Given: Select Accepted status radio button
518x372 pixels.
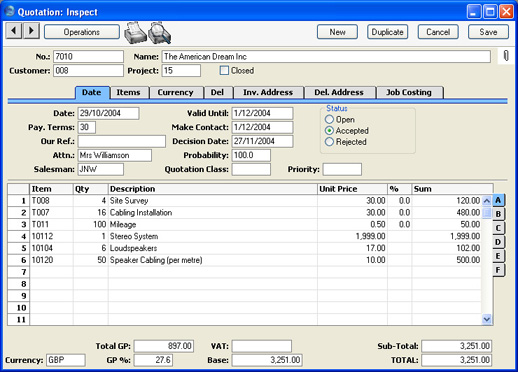Looking at the screenshot, I should tap(329, 131).
